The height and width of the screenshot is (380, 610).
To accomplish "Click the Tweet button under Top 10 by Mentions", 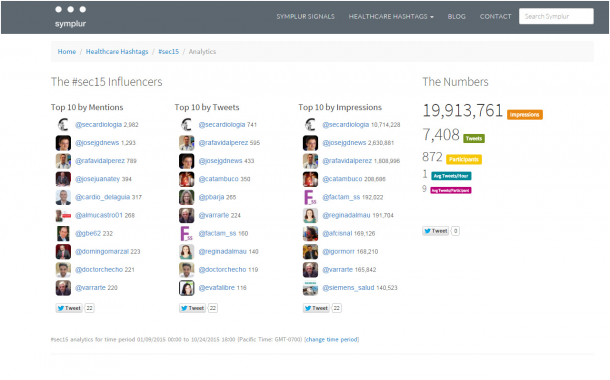I will (69, 308).
